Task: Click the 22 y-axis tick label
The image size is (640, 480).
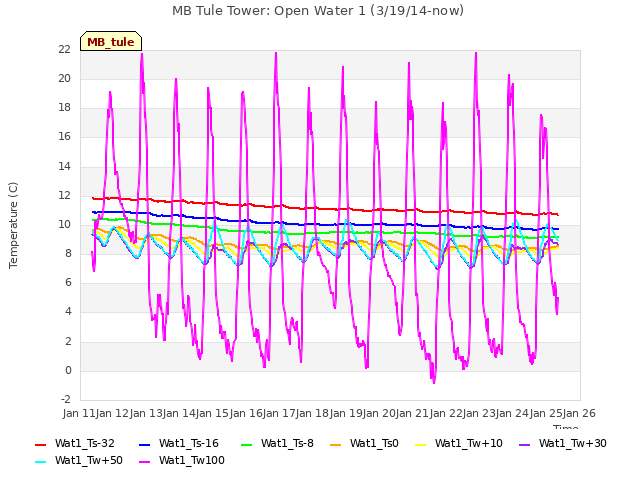Action: pyautogui.click(x=64, y=49)
